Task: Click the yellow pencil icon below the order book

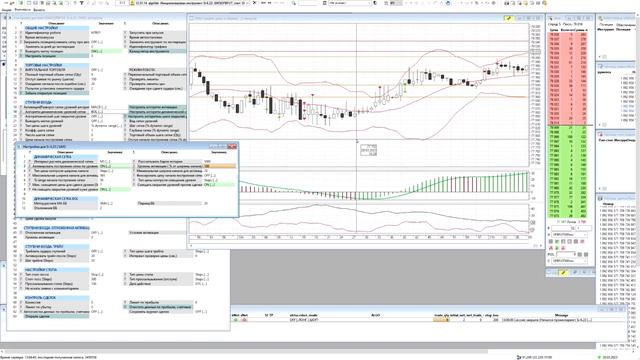Action: (x=564, y=272)
